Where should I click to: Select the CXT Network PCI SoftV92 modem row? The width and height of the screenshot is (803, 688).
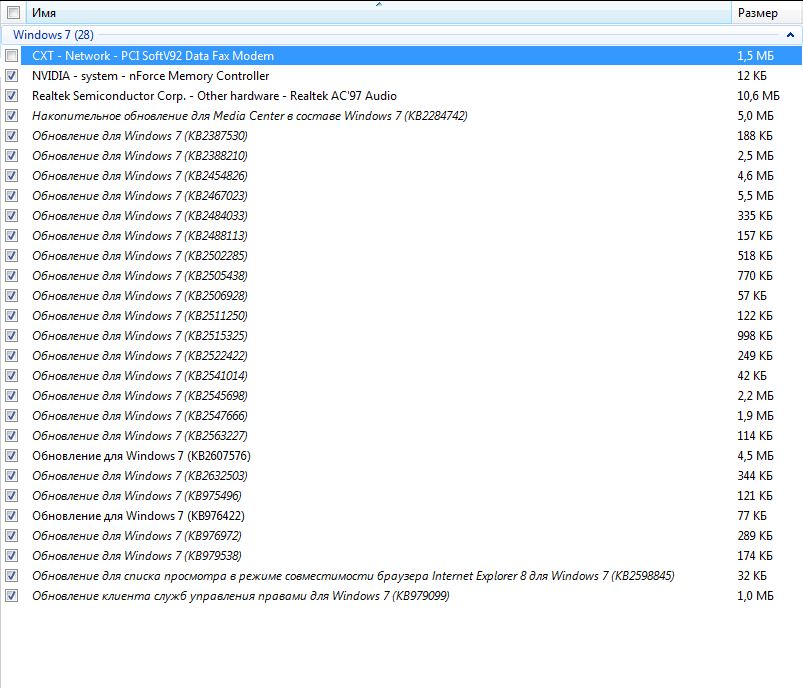[x=411, y=55]
